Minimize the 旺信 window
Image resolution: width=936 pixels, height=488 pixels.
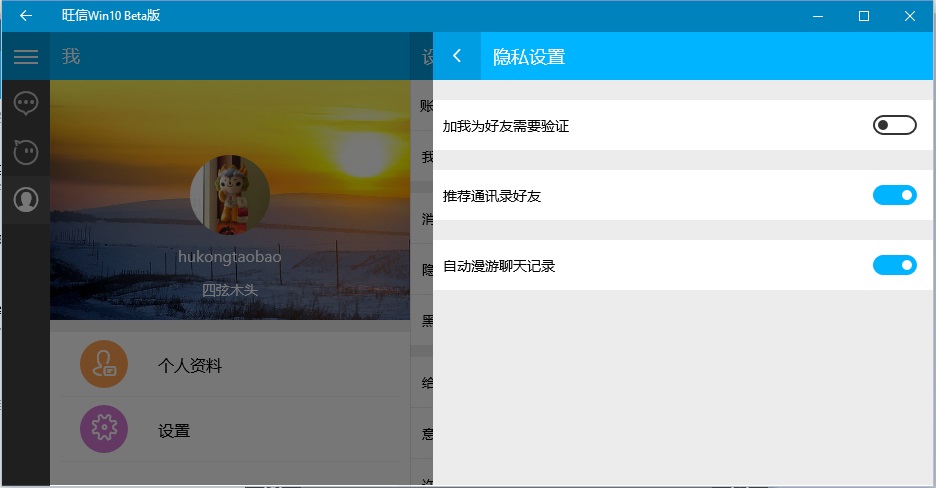click(x=818, y=16)
